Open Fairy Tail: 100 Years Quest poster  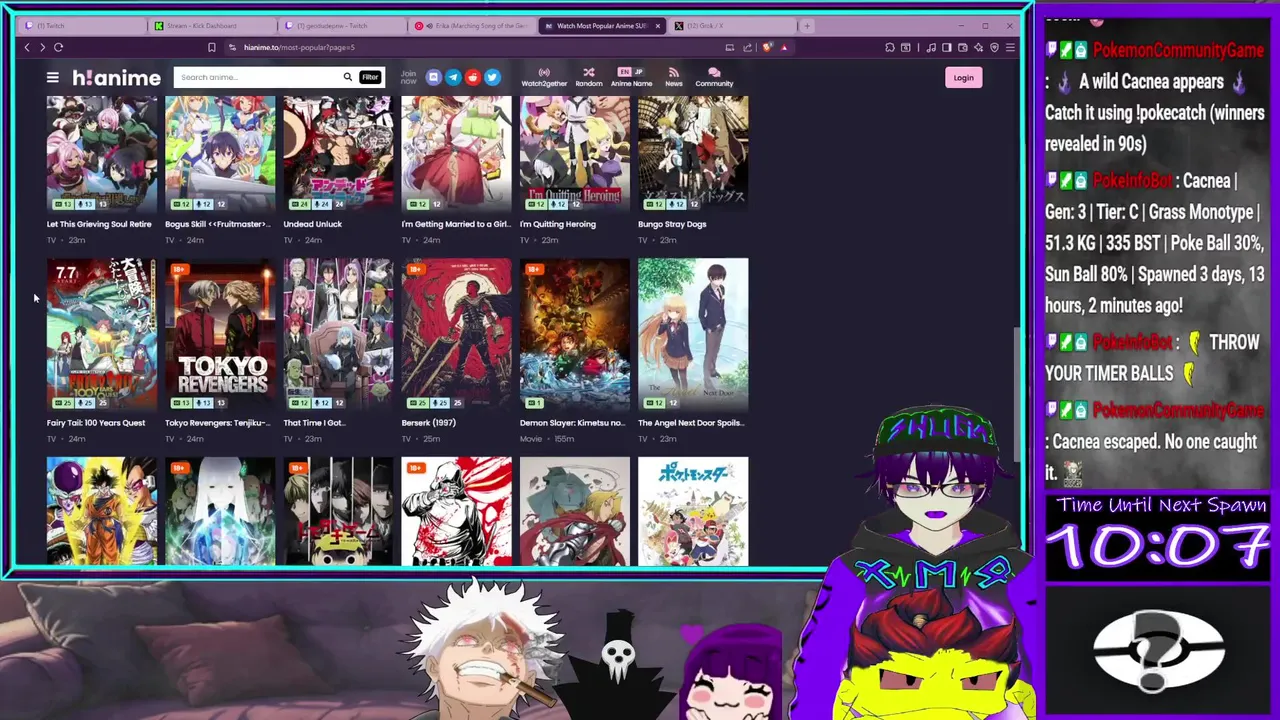pos(102,334)
